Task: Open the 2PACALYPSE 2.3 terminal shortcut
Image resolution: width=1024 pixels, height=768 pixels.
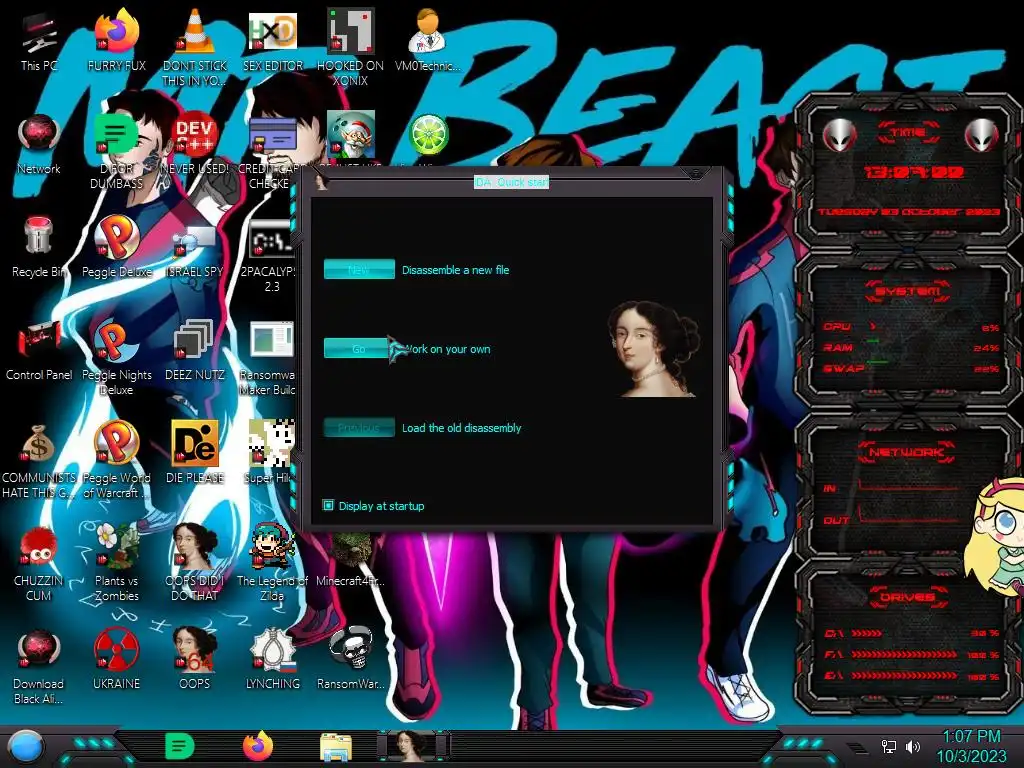Action: 270,253
